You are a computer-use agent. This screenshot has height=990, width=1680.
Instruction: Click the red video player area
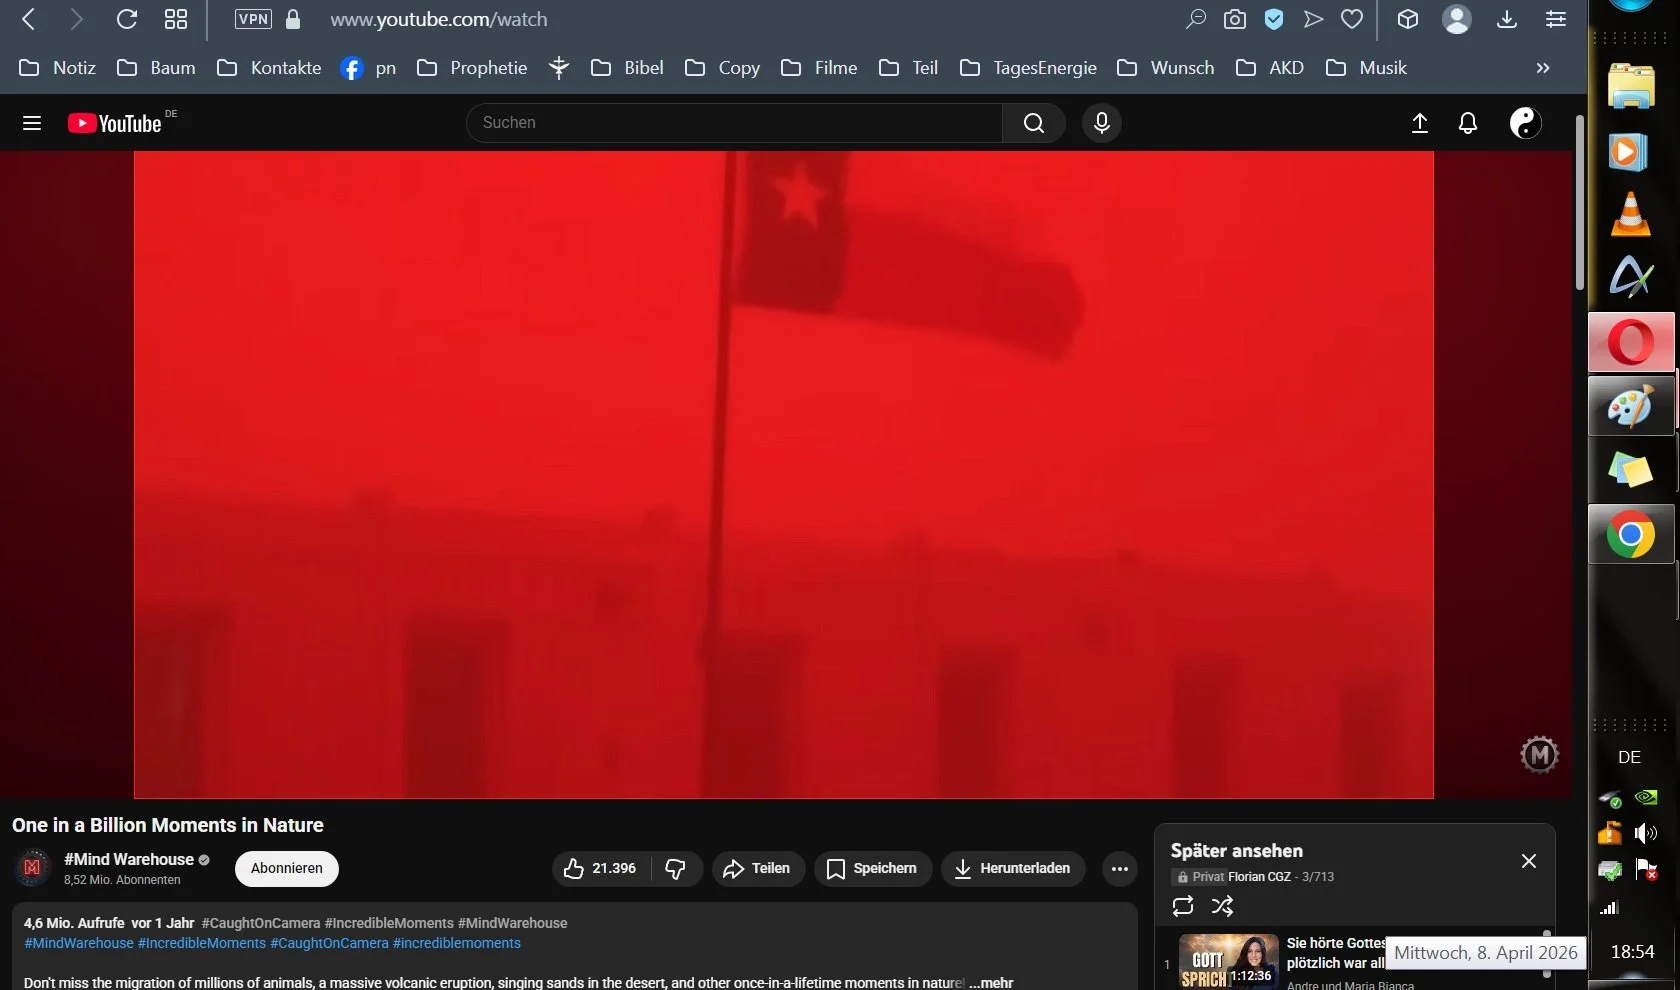(x=784, y=475)
